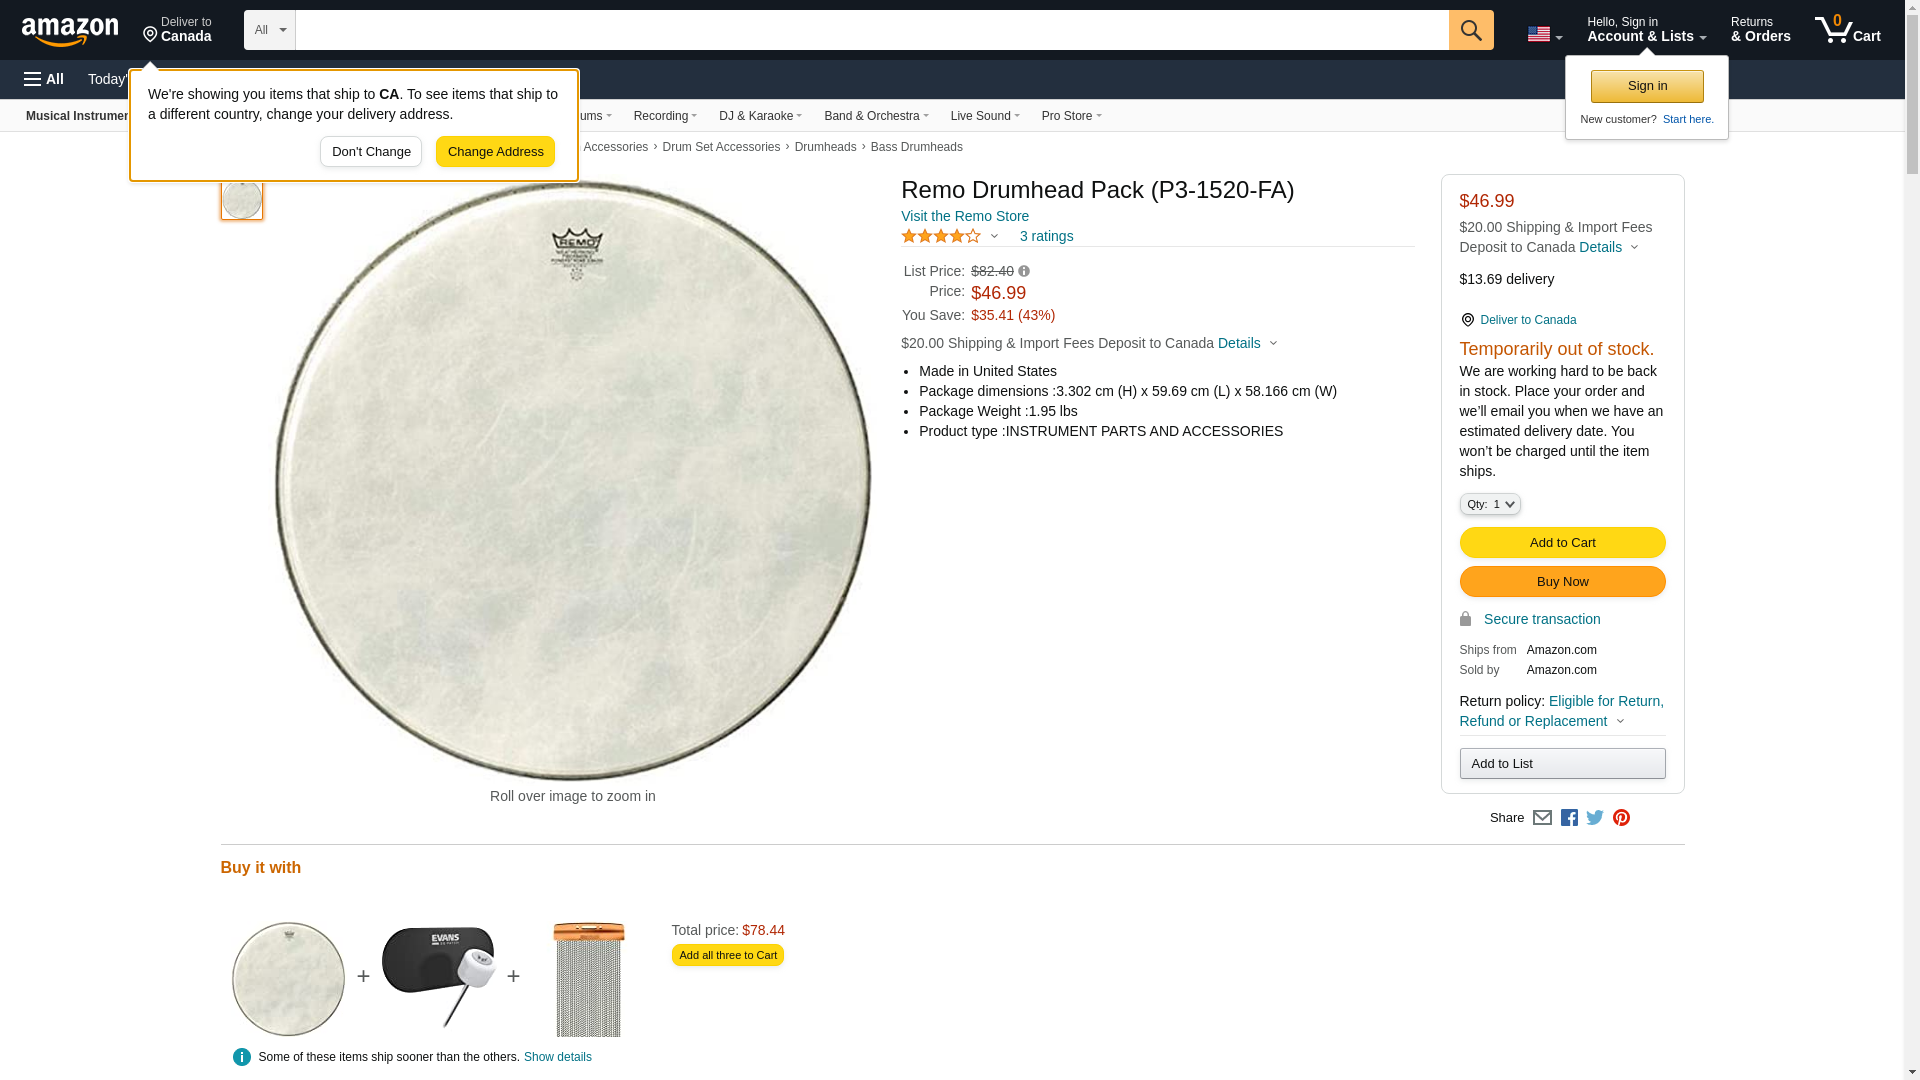
Task: Open the country flag language selector
Action: [x=1544, y=34]
